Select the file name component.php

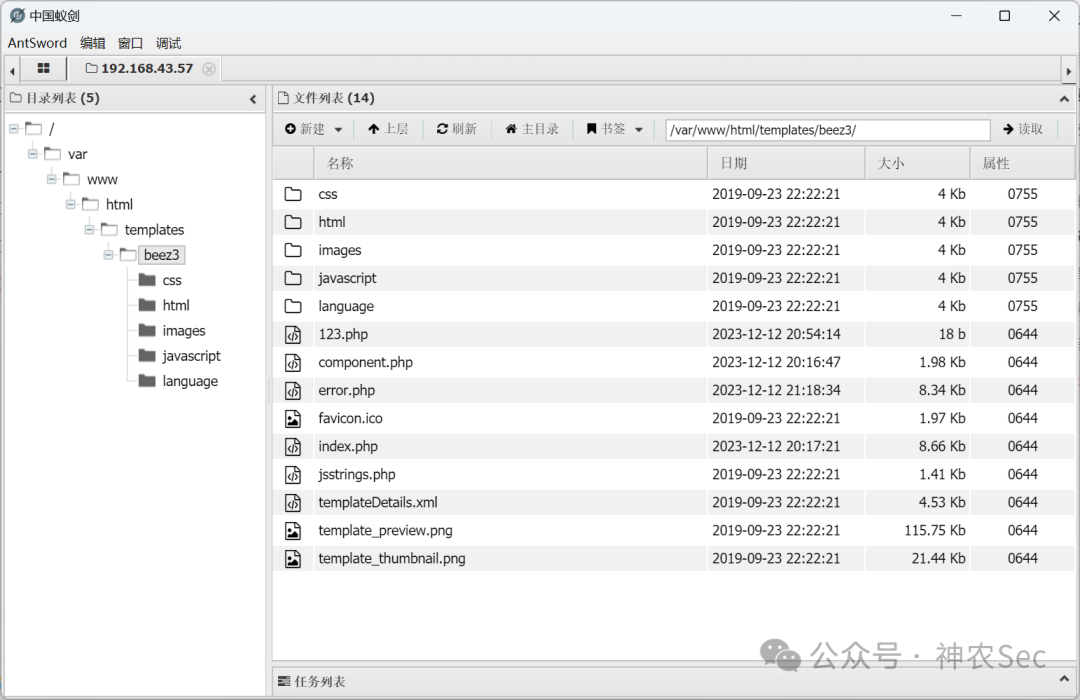click(366, 362)
